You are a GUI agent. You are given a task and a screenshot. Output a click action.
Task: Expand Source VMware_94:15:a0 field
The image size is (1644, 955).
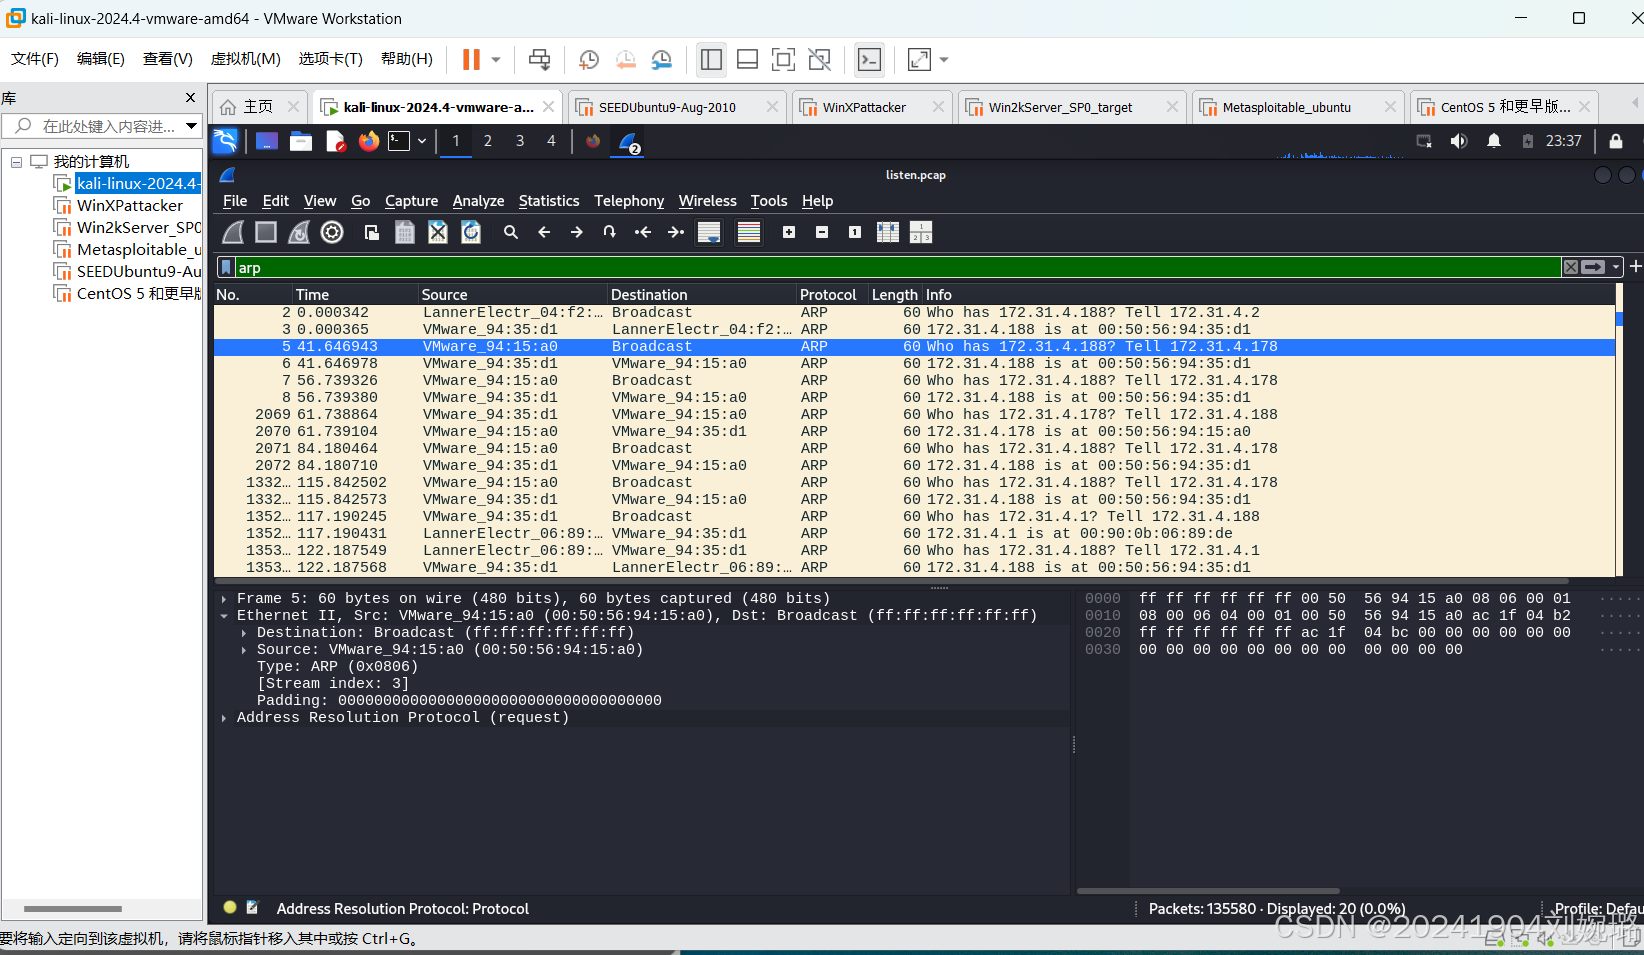pos(244,650)
